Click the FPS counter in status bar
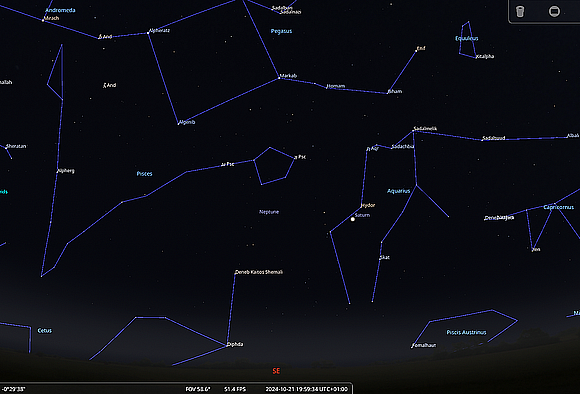This screenshot has height=394, width=580. point(235,389)
